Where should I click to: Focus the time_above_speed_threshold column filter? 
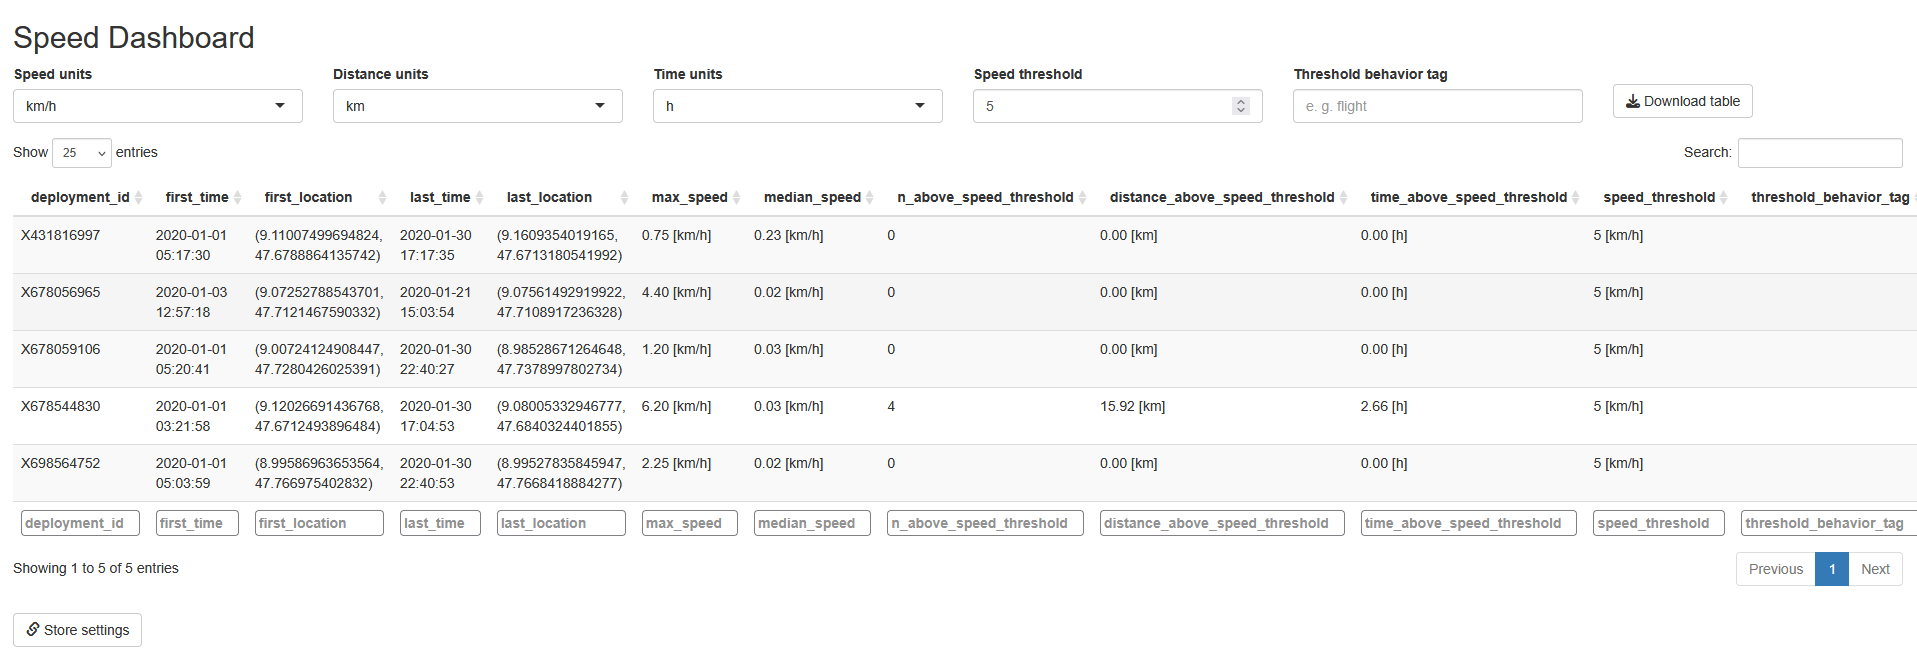[1469, 523]
